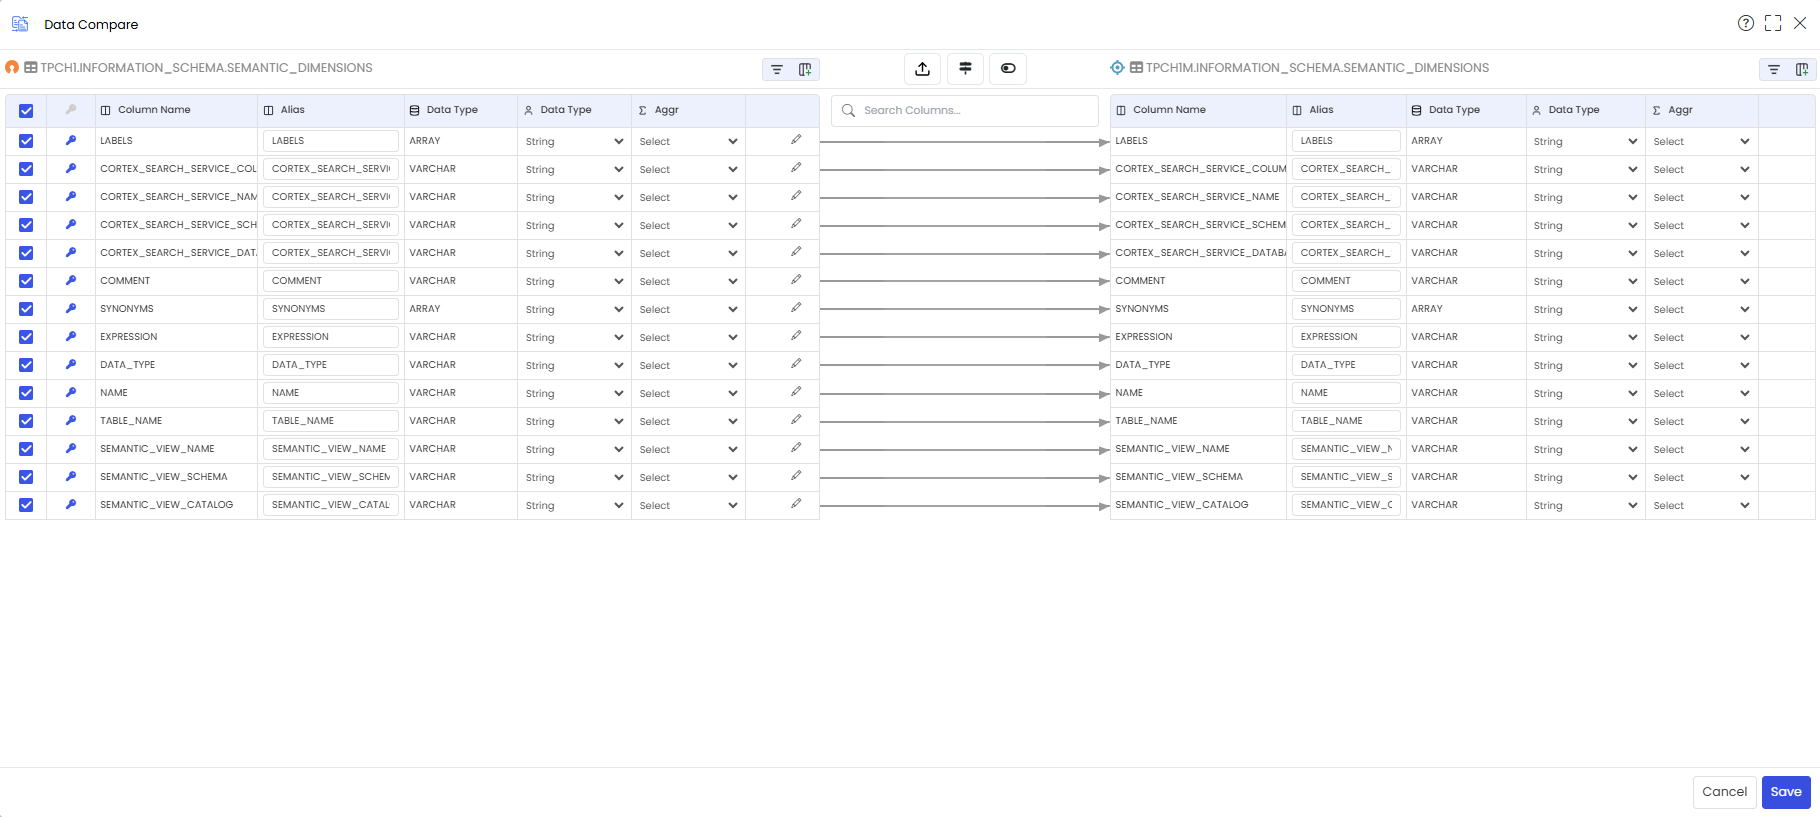The width and height of the screenshot is (1820, 817).
Task: Uncheck the TABLE_NAME row checkbox
Action: coord(26,421)
